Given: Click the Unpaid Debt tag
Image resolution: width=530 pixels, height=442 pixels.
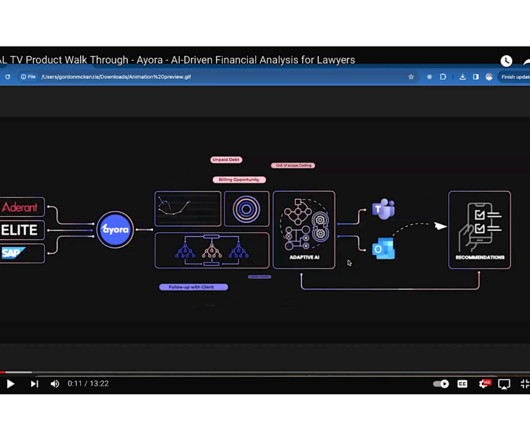Looking at the screenshot, I should [x=226, y=159].
